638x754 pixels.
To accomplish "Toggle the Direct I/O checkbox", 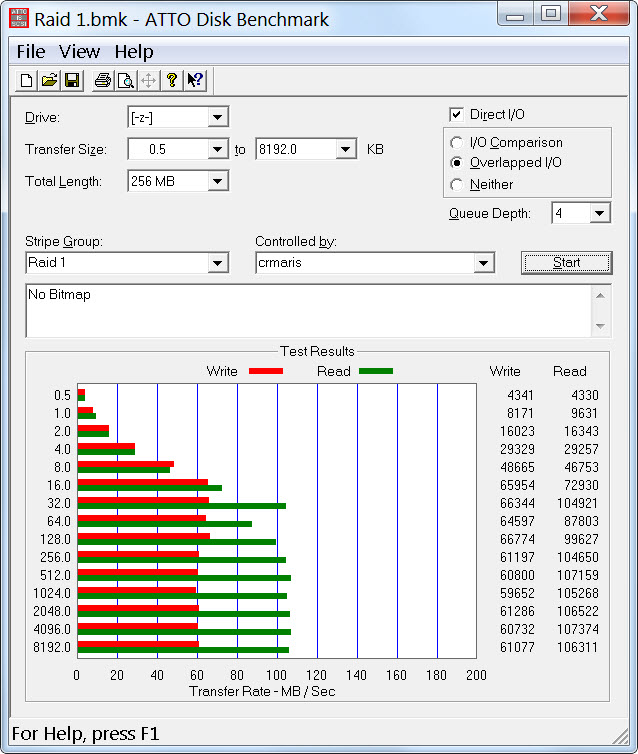I will pyautogui.click(x=456, y=114).
